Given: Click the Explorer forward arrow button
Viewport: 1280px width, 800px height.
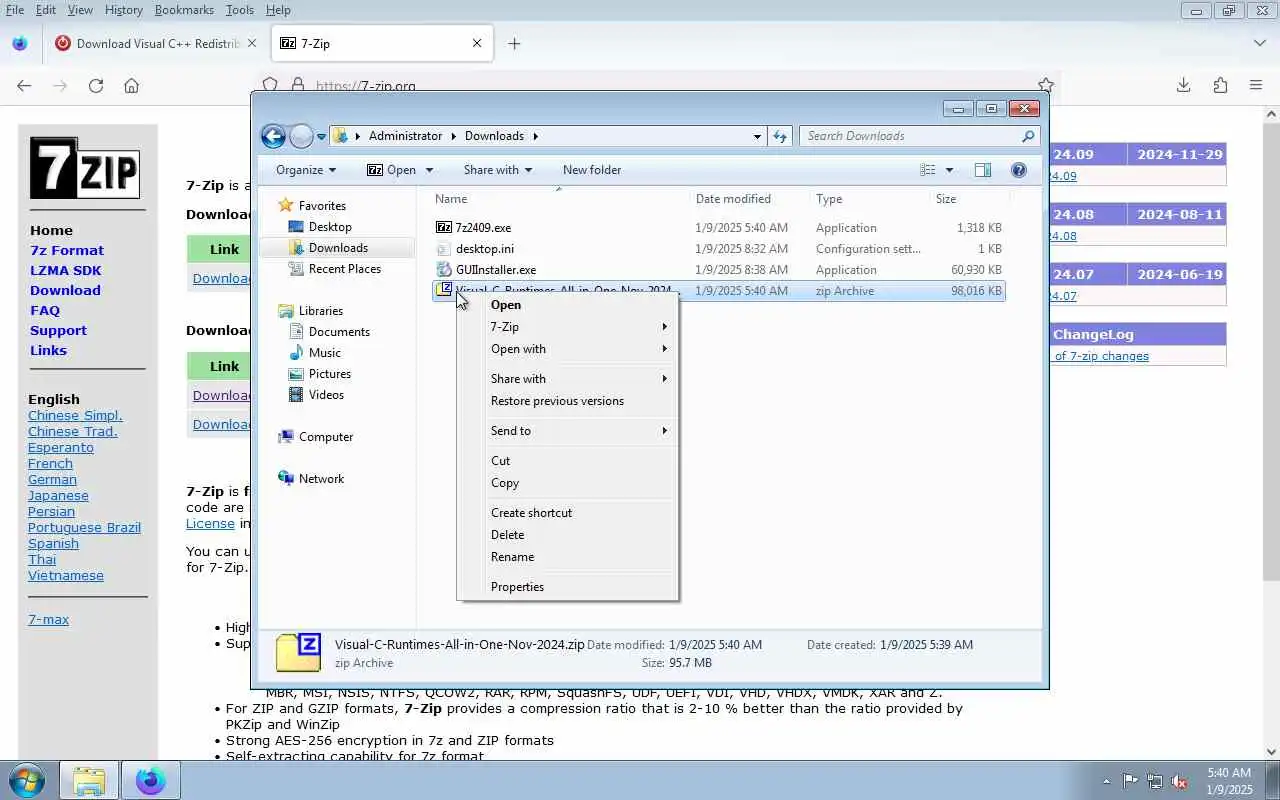Looking at the screenshot, I should click(x=301, y=136).
